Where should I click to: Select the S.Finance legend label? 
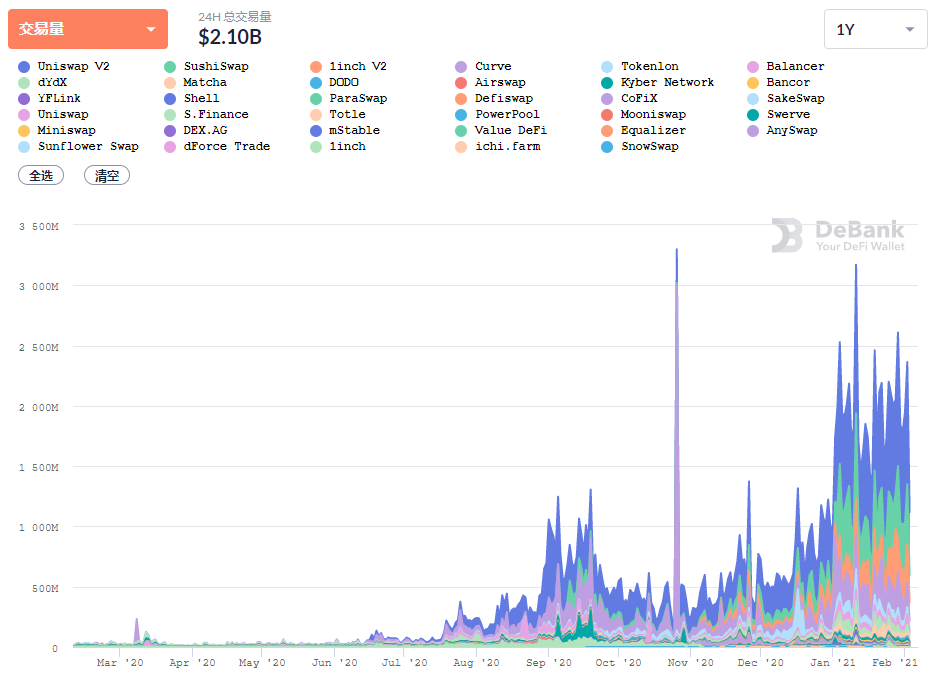[216, 114]
